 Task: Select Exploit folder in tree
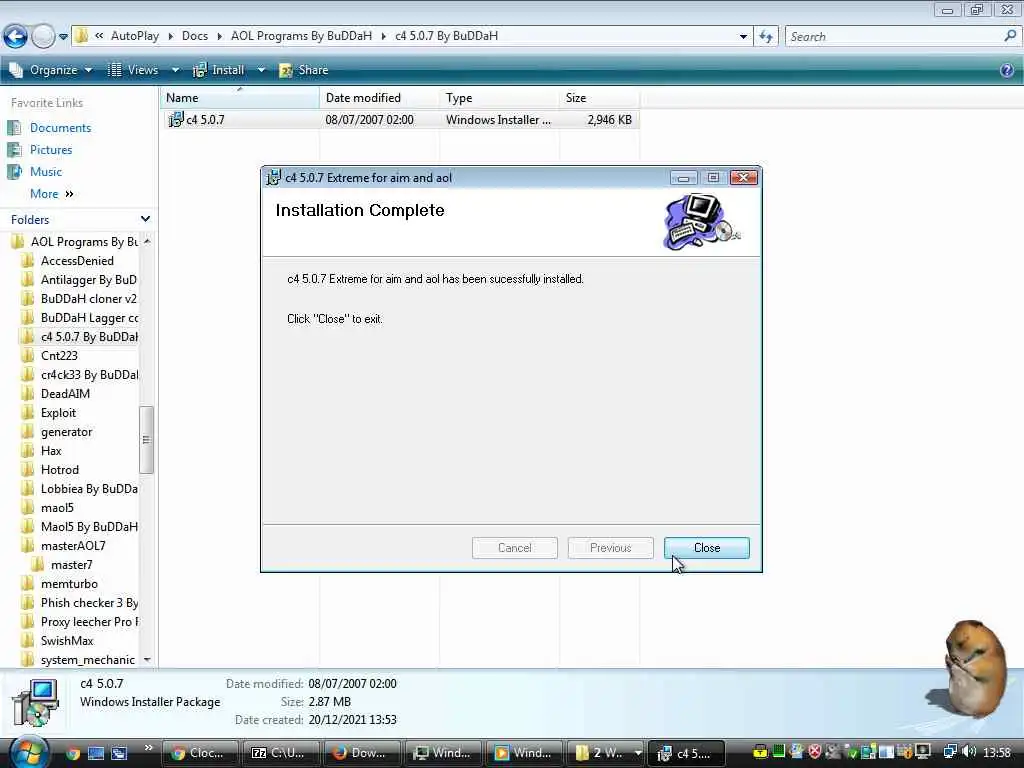pyautogui.click(x=58, y=413)
